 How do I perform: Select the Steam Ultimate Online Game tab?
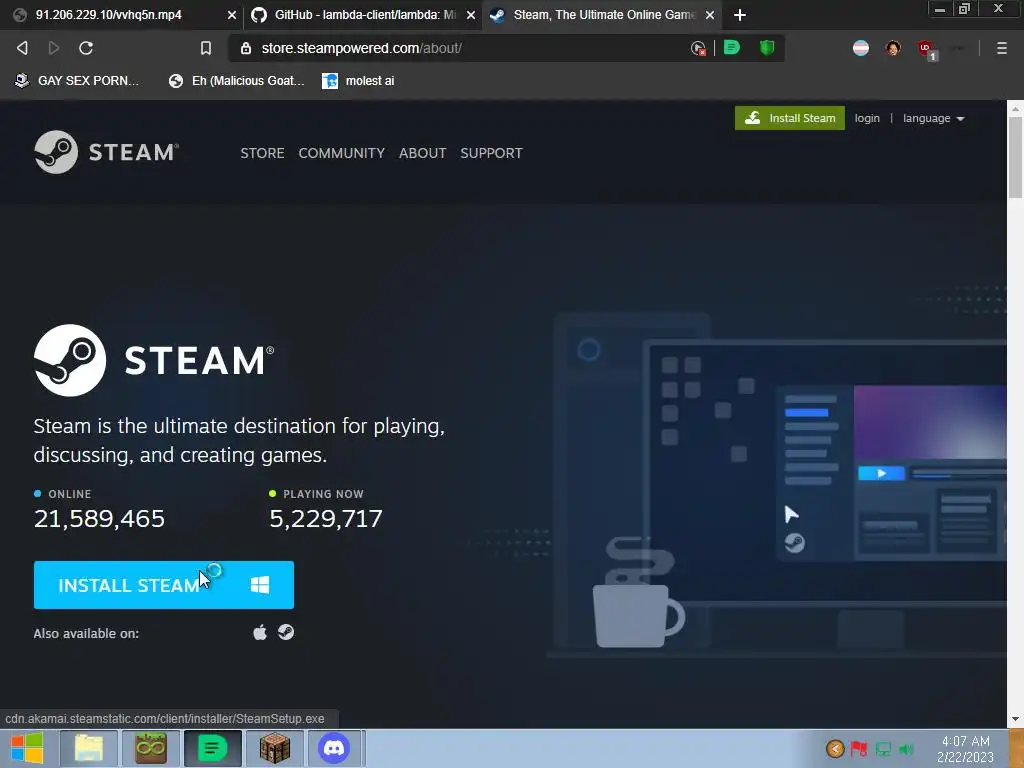[601, 15]
